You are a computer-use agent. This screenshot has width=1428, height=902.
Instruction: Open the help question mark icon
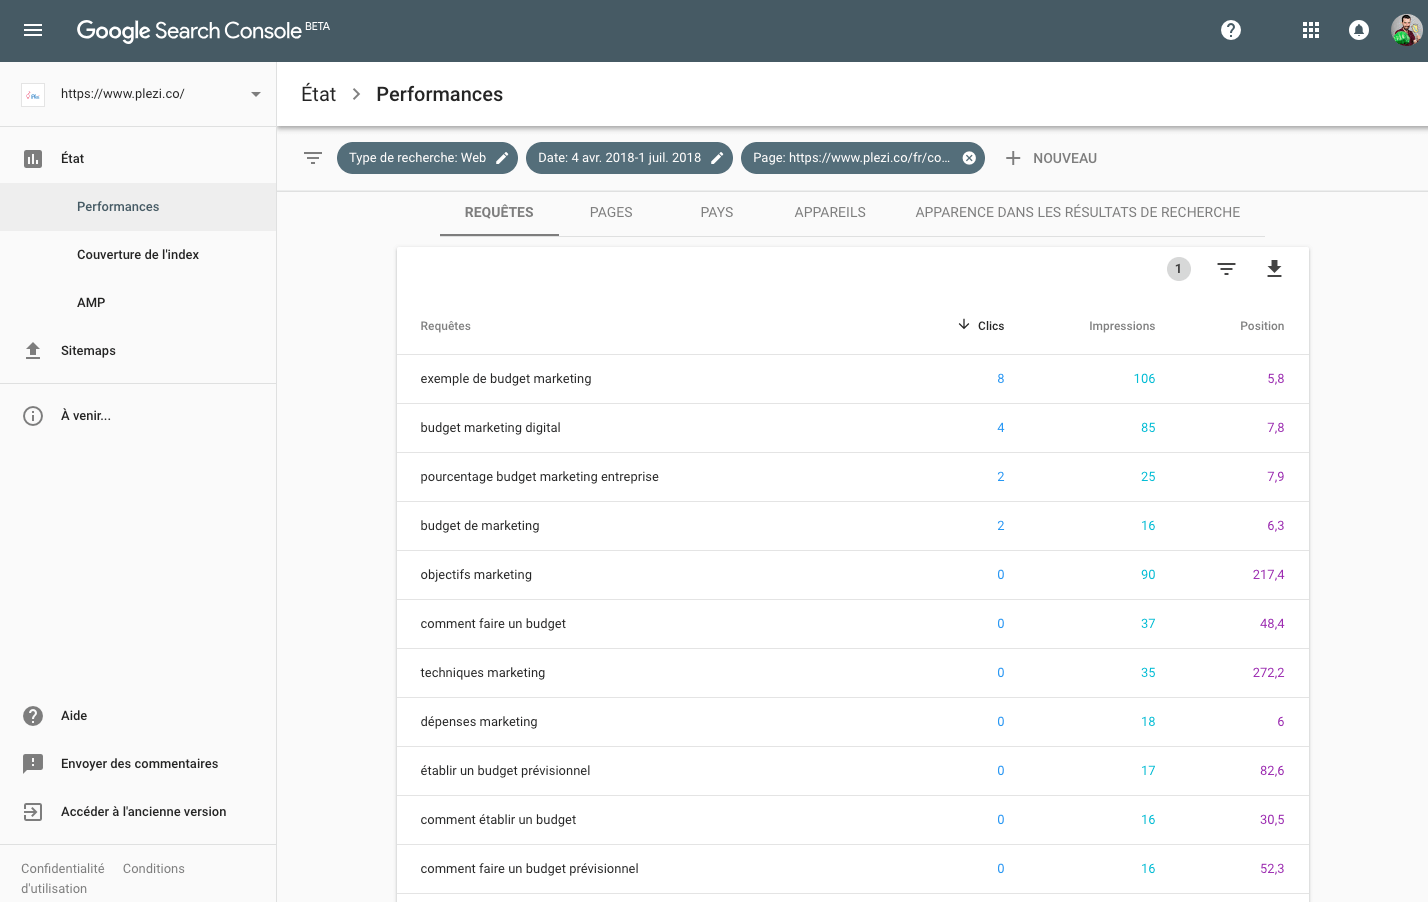(x=1231, y=30)
